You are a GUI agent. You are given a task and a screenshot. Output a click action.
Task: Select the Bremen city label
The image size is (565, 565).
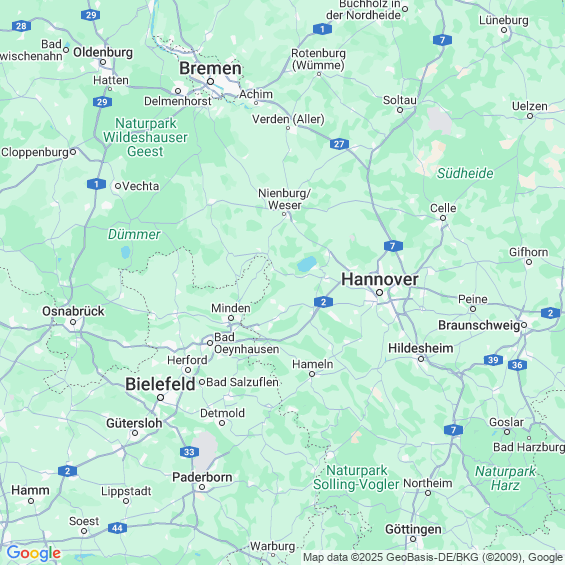point(210,68)
